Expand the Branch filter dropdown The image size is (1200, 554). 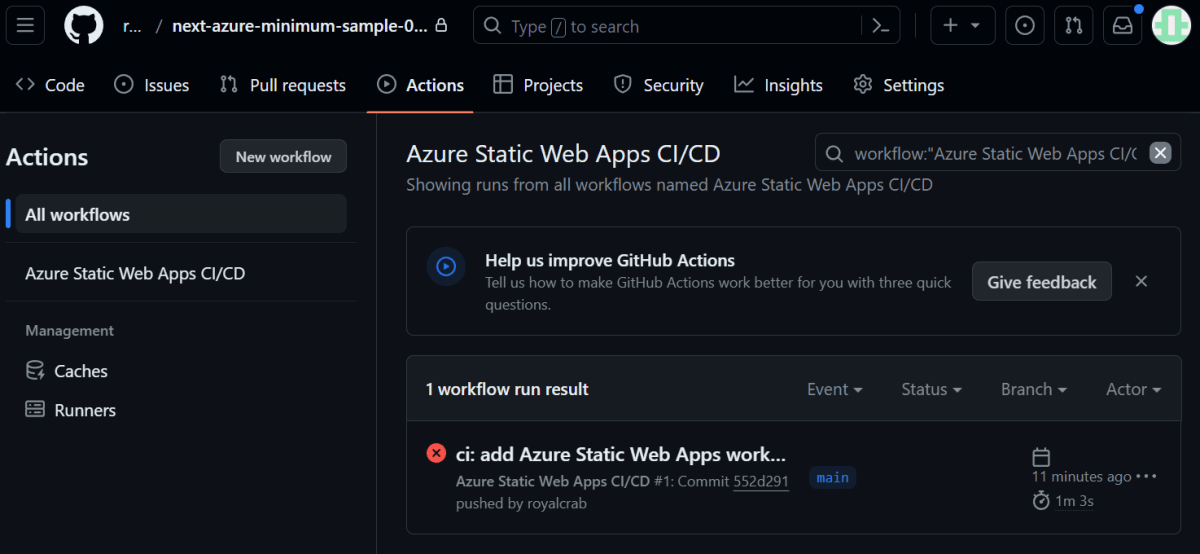[x=1033, y=389]
